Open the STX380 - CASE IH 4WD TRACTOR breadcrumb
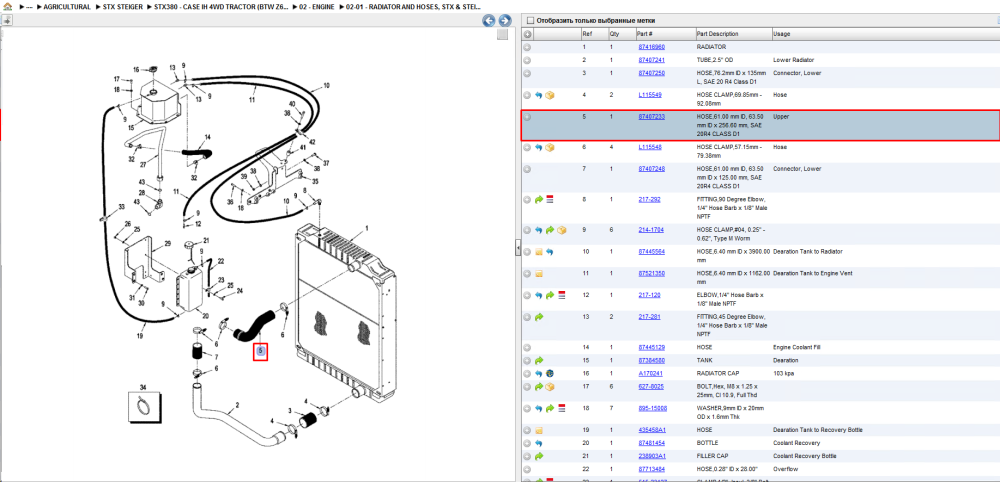Image resolution: width=1000 pixels, height=482 pixels. tap(221, 7)
